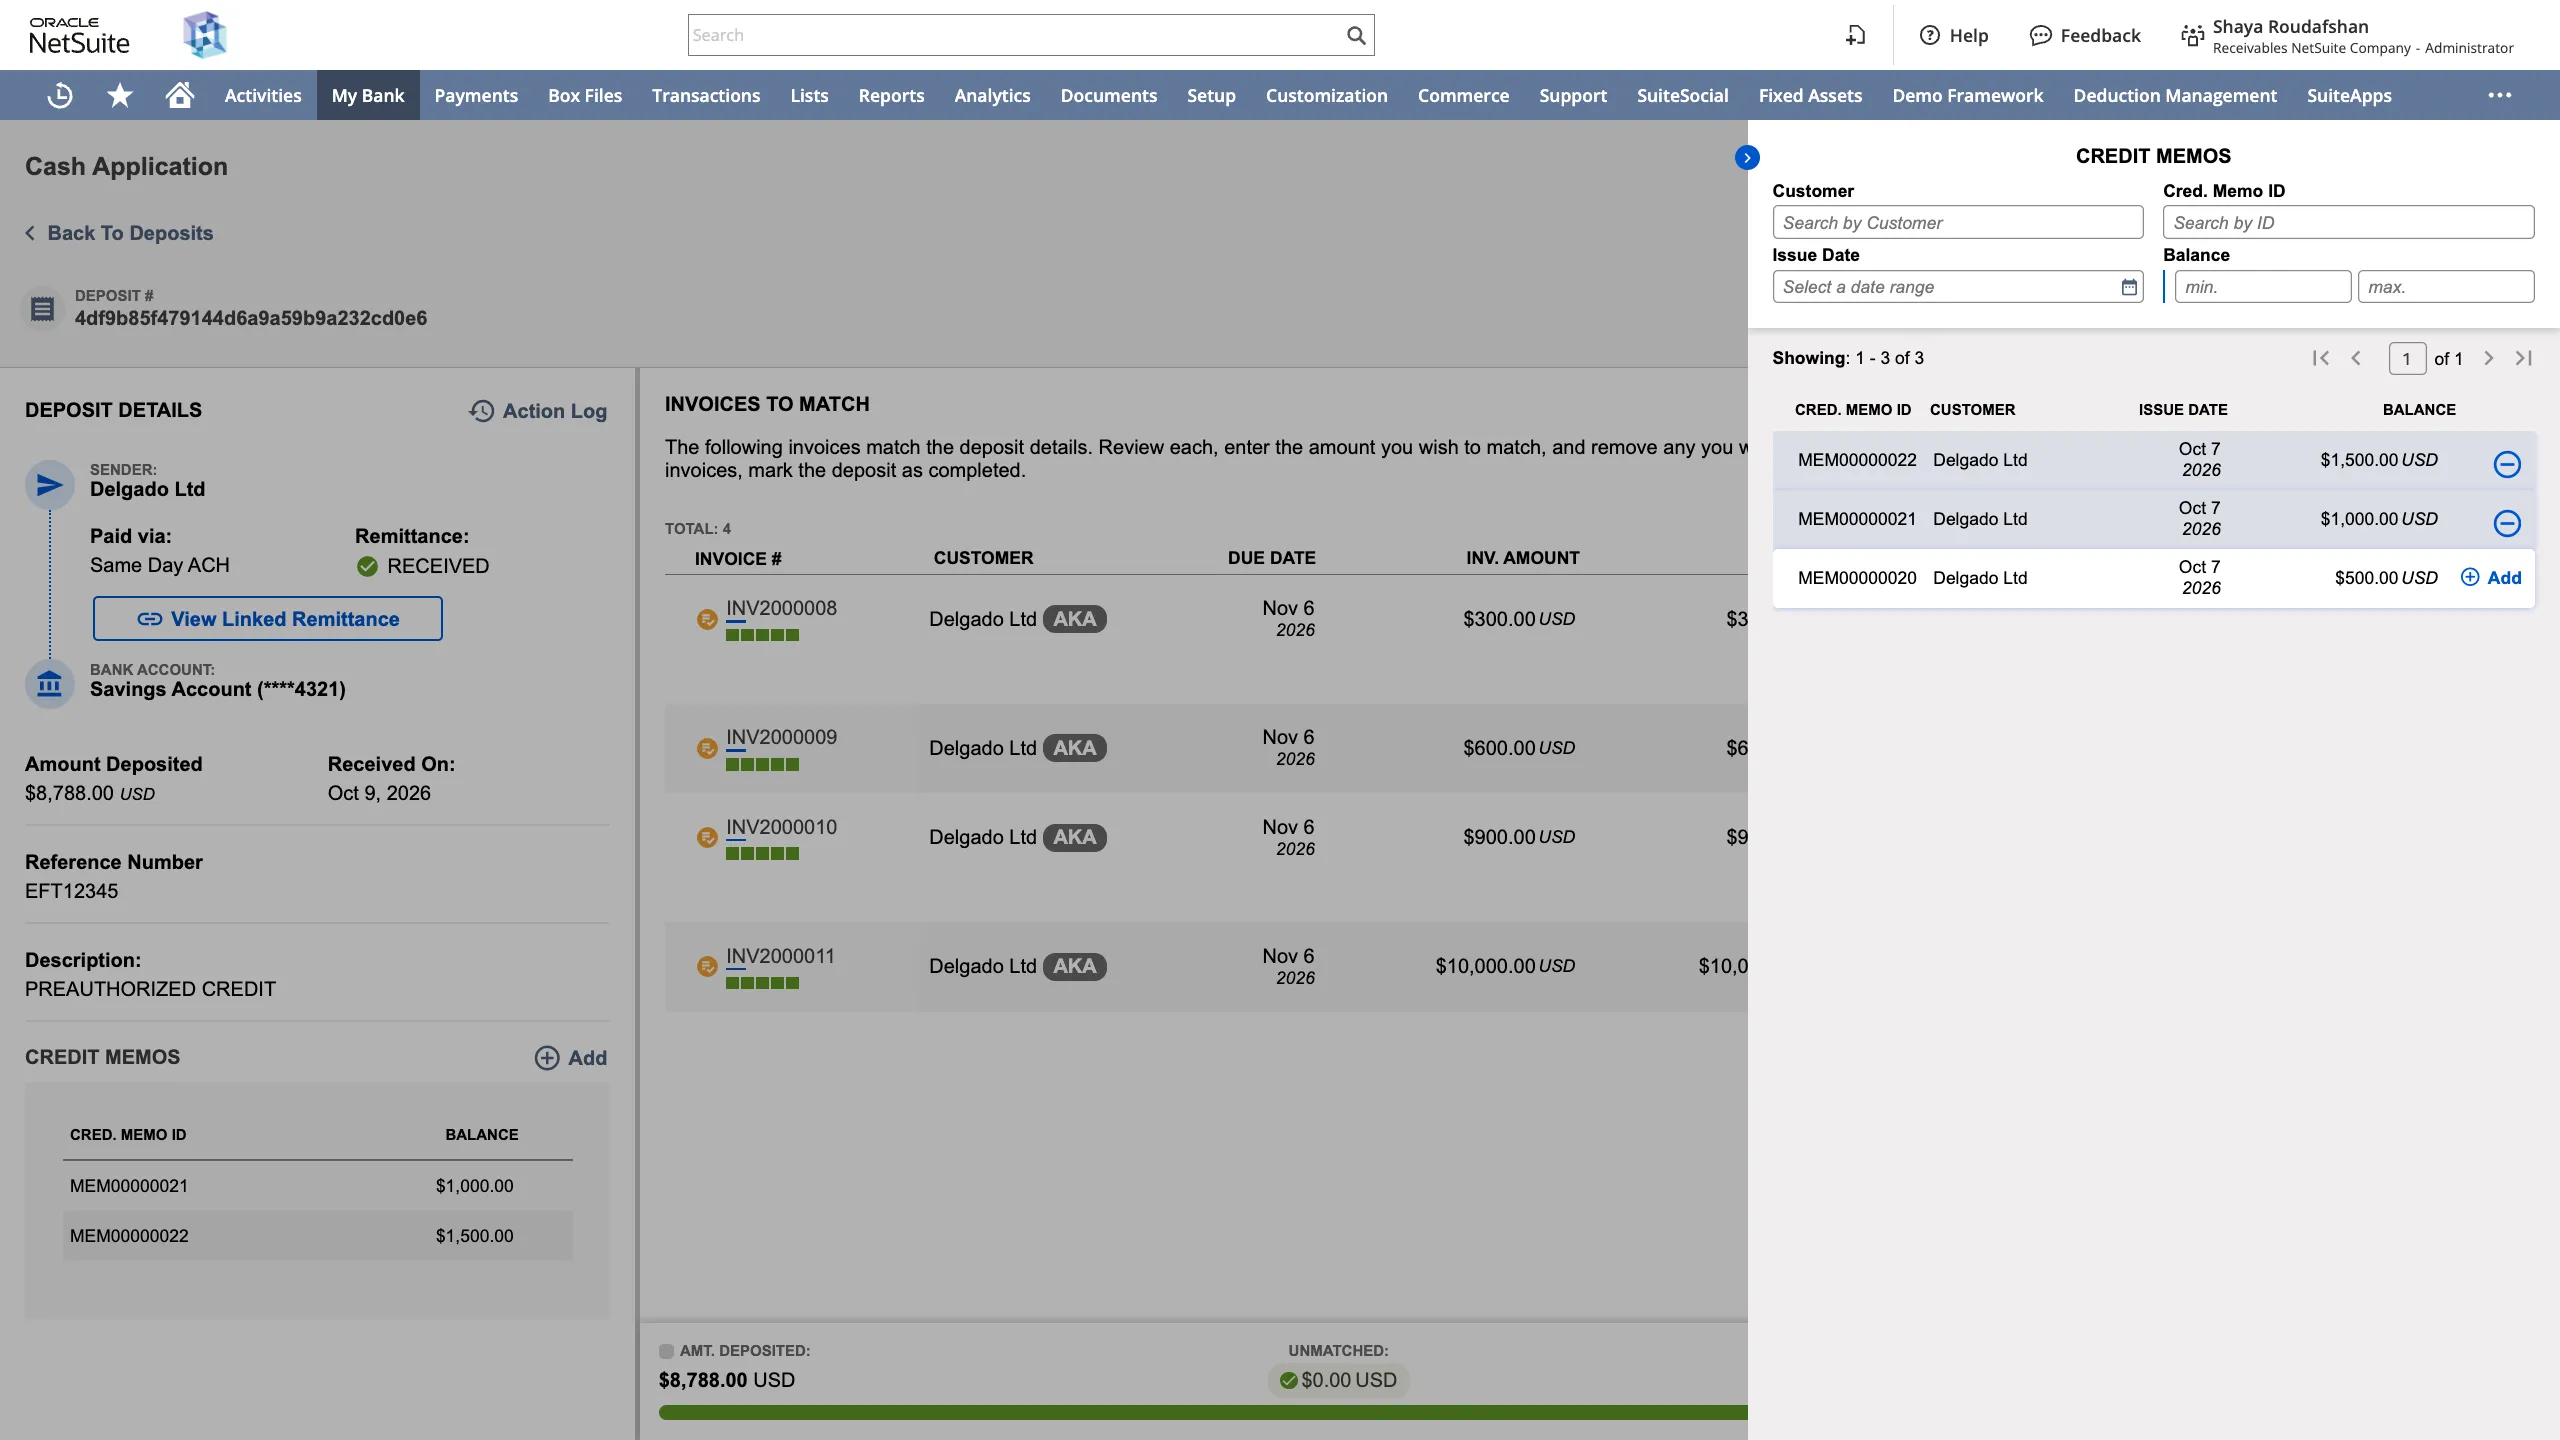This screenshot has height=1440, width=2560.
Task: Remove credit memo MEM00000022 with minus icon
Action: (x=2507, y=464)
